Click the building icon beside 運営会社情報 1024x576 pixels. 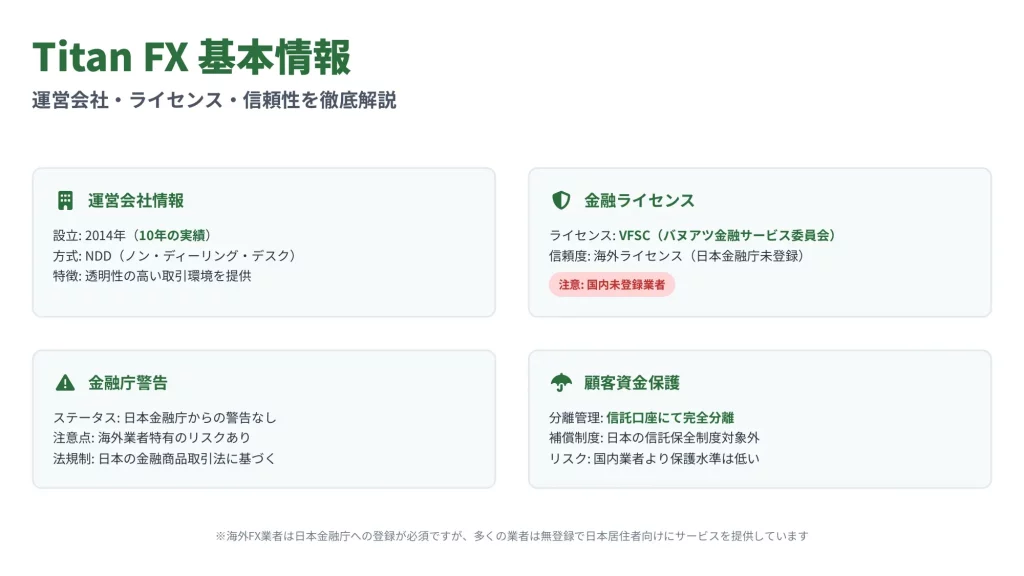65,201
